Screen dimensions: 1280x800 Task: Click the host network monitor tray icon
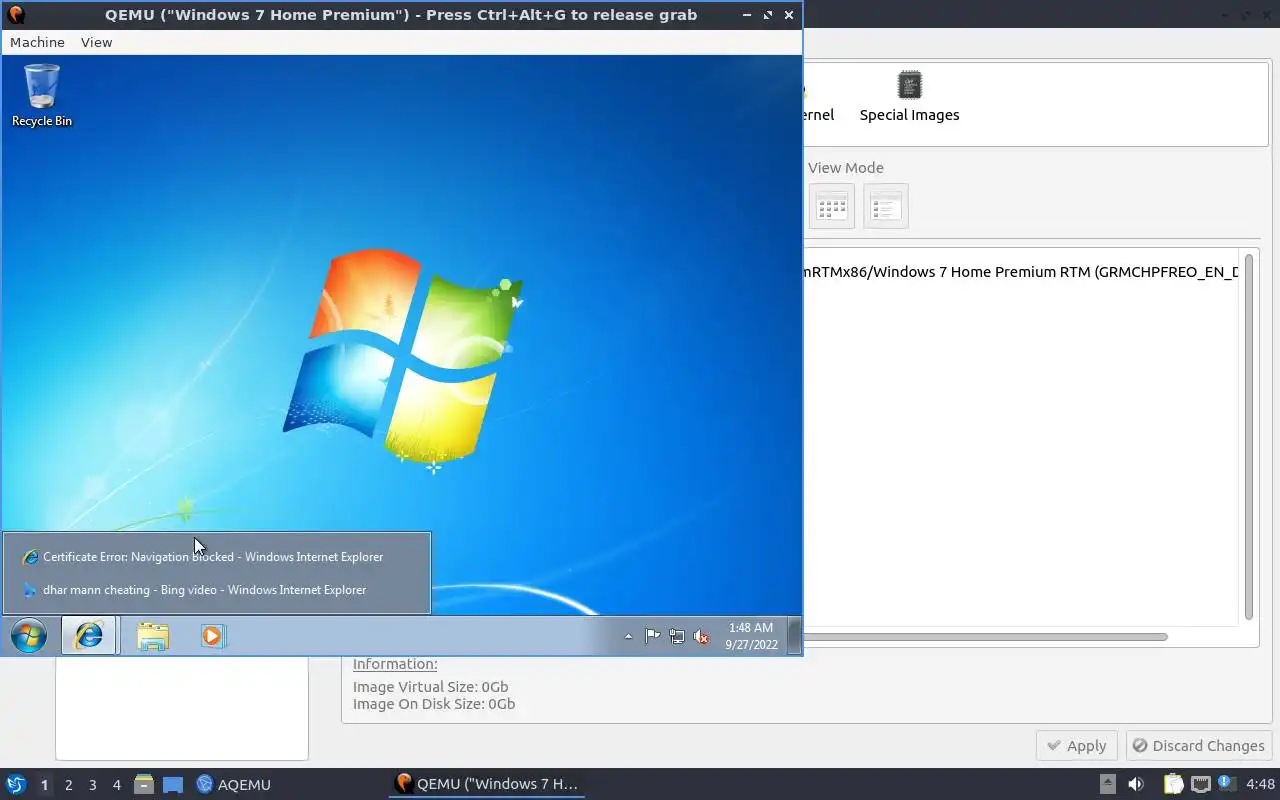pyautogui.click(x=1200, y=785)
